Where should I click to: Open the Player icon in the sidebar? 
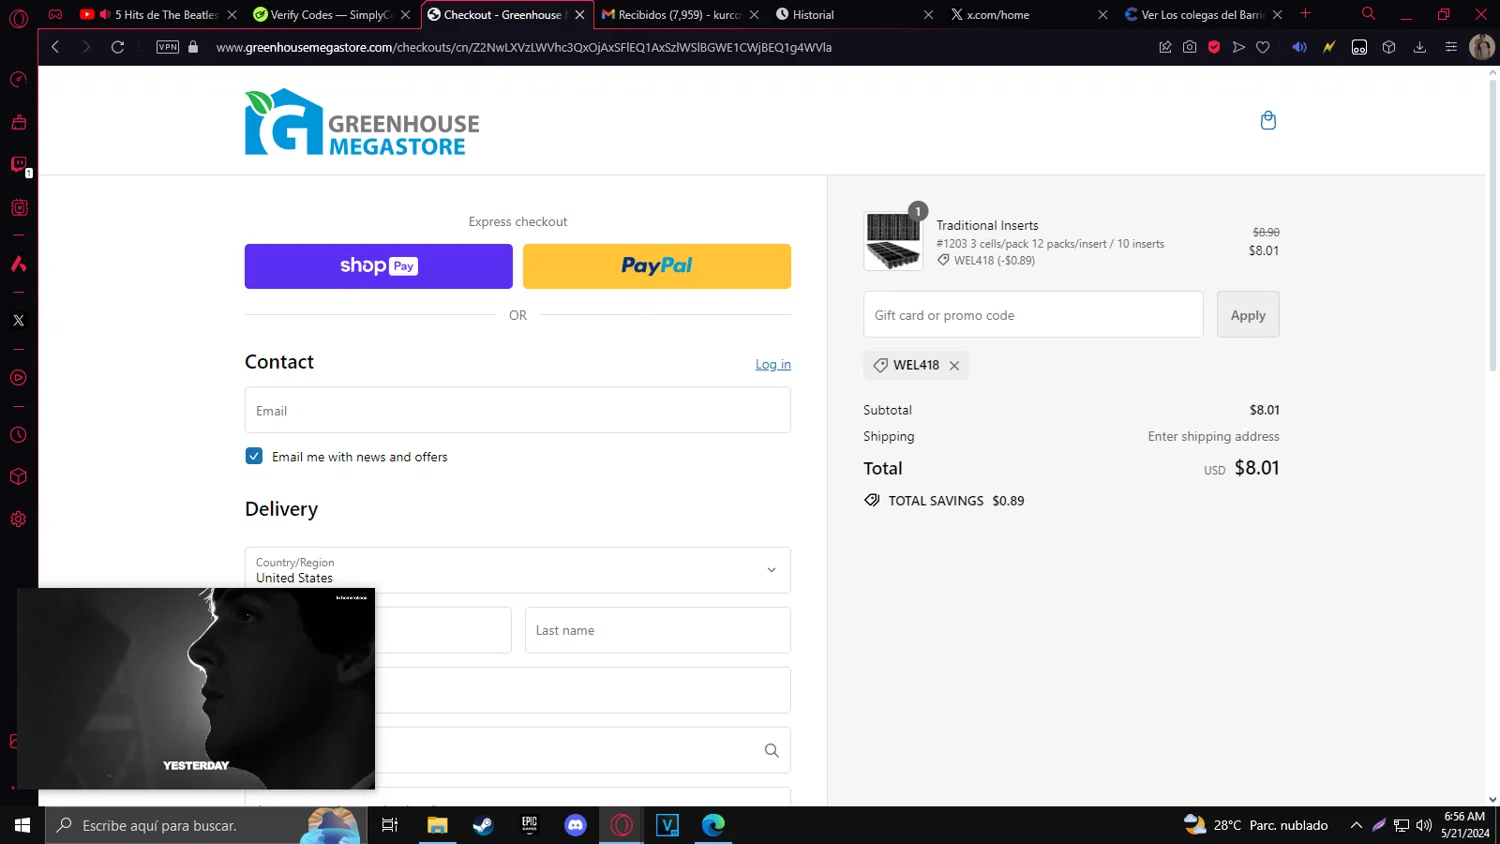coord(18,378)
